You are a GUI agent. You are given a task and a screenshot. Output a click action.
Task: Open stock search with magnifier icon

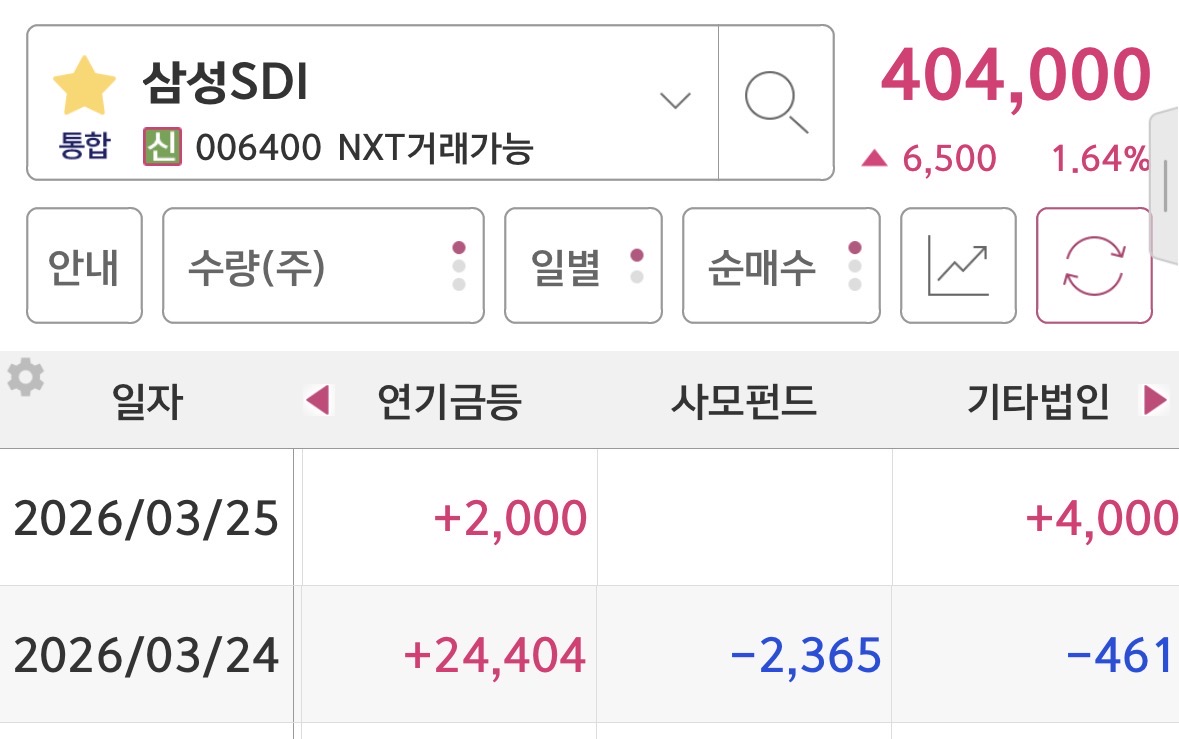(x=776, y=102)
